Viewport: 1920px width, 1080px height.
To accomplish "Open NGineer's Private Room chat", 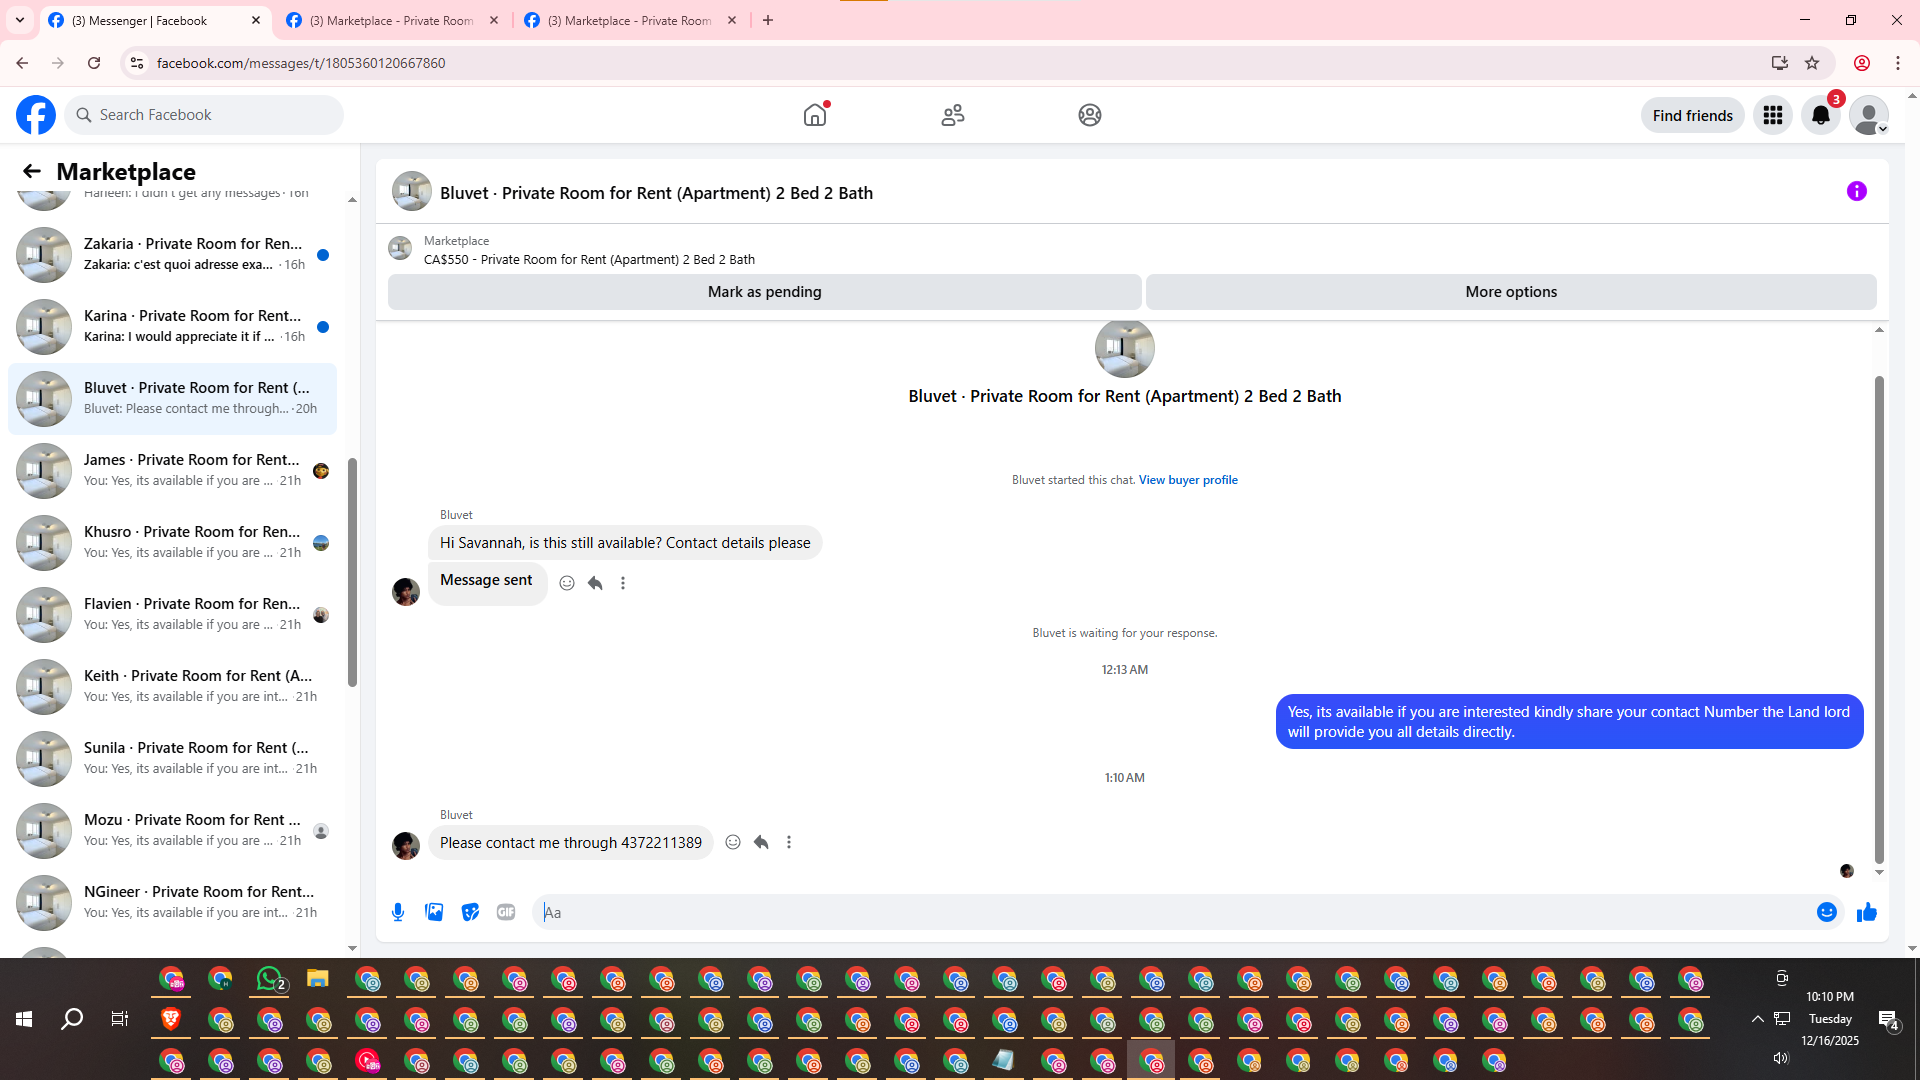I will point(172,903).
